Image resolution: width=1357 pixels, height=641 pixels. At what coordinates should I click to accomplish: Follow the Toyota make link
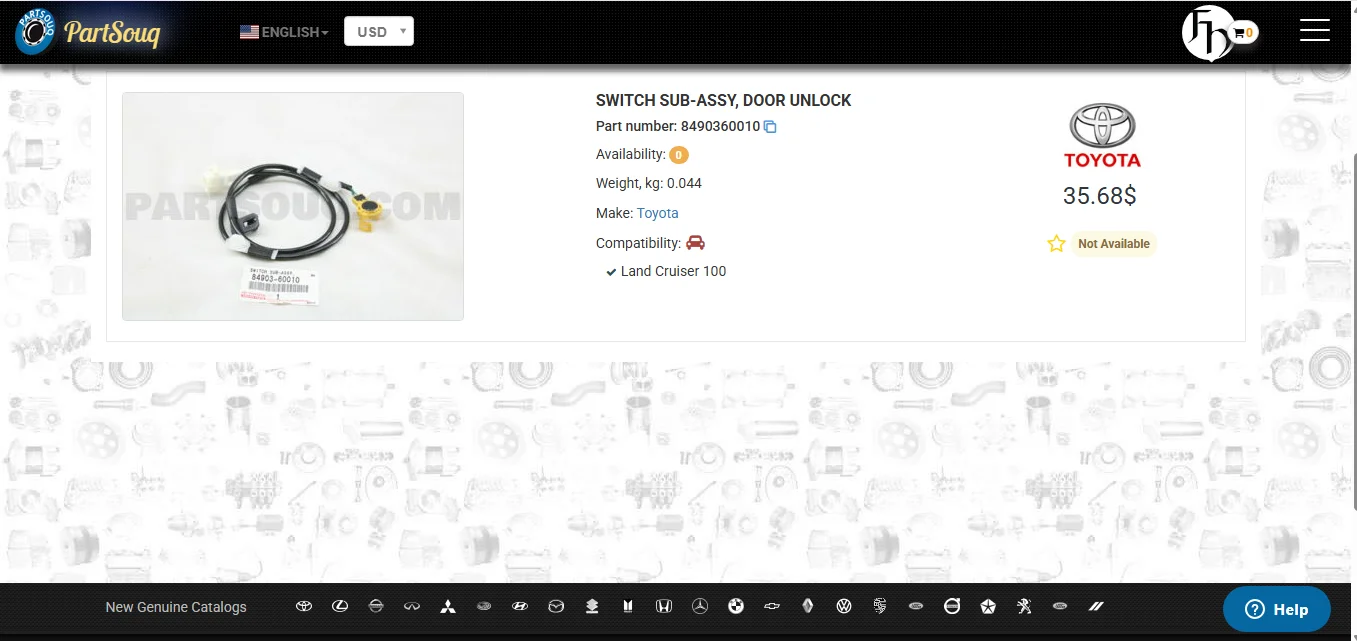pyautogui.click(x=657, y=213)
